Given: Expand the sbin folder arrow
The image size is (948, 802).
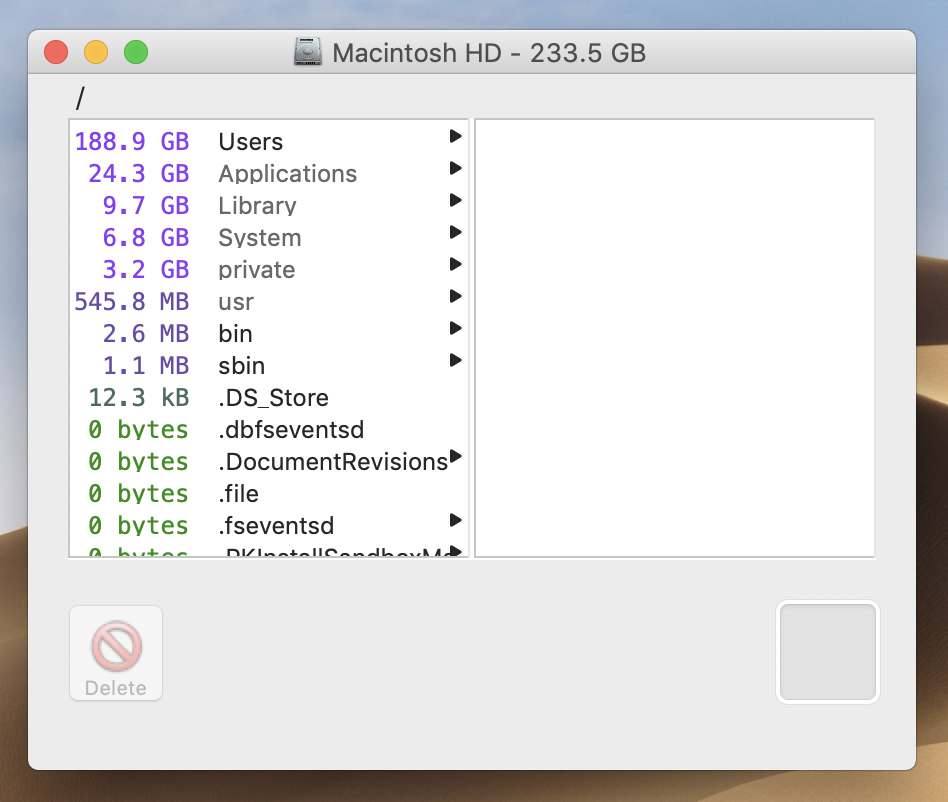Looking at the screenshot, I should pyautogui.click(x=456, y=360).
